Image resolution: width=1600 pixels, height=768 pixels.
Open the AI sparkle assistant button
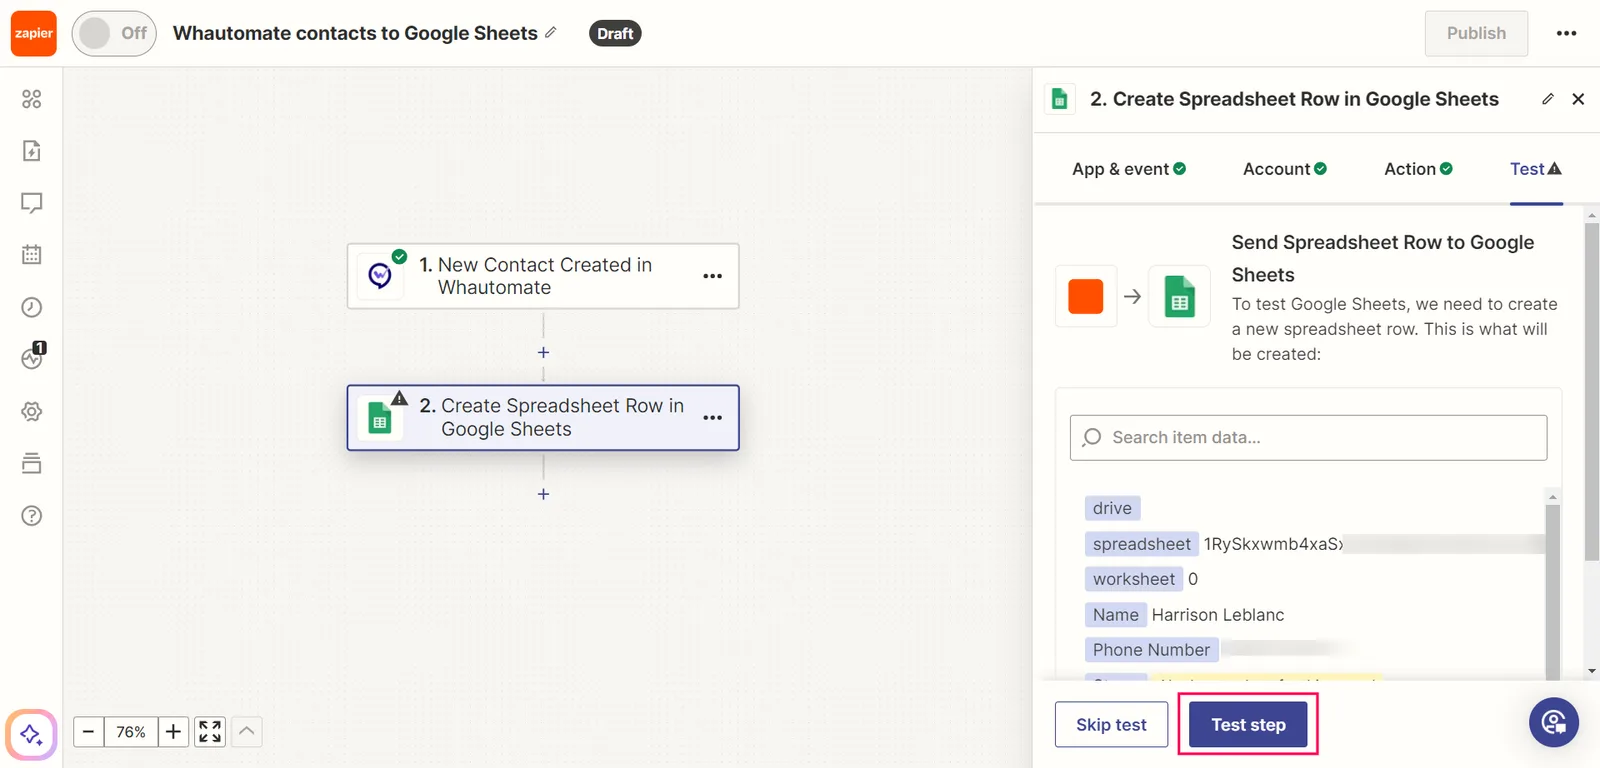click(31, 735)
